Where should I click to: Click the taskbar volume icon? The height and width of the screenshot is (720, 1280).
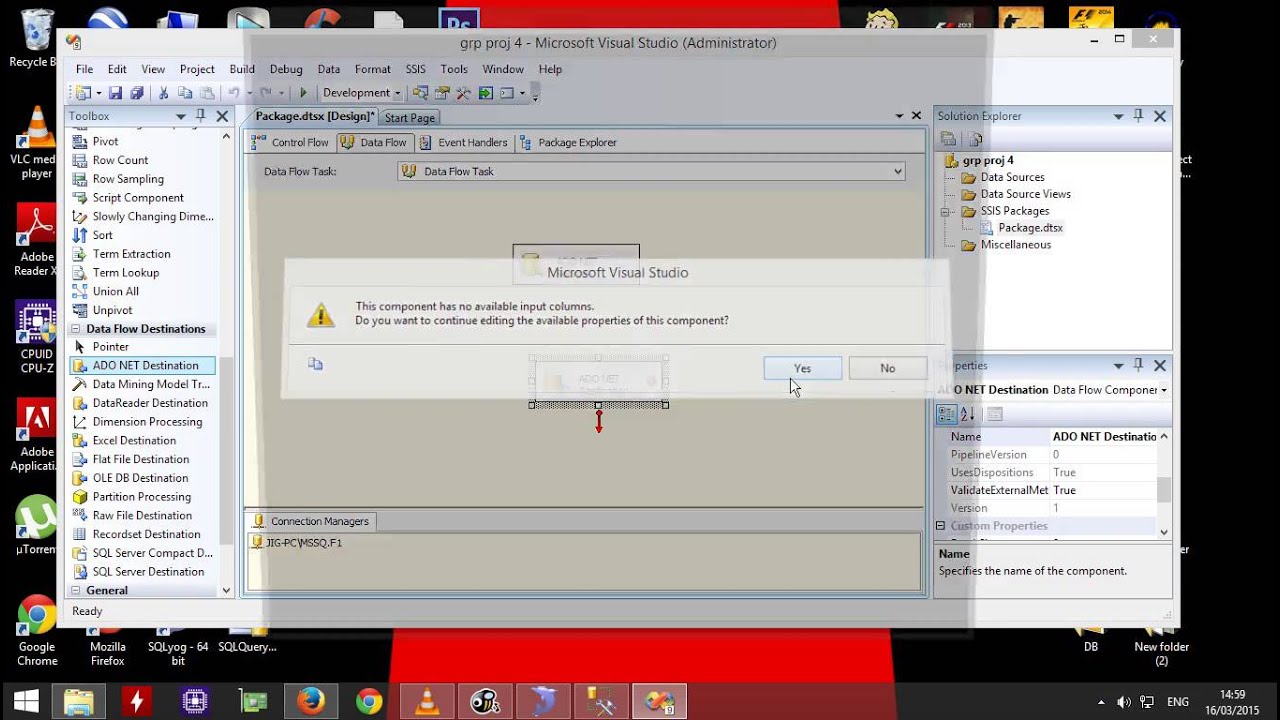coord(1123,702)
